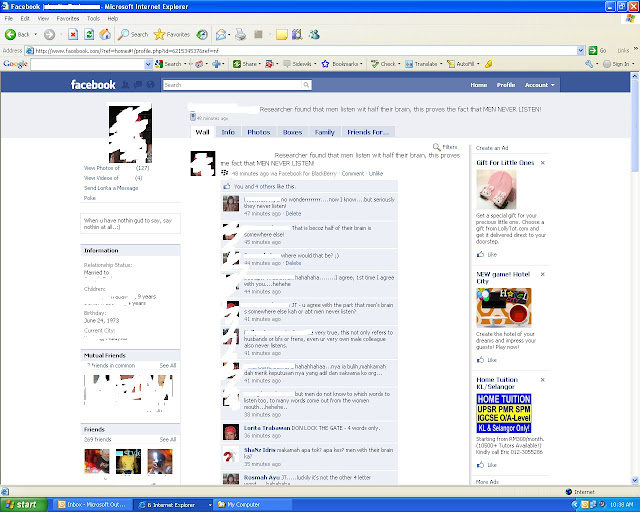Screen dimensions: 640x512
Task: Switch to the Info tab
Action: click(228, 132)
